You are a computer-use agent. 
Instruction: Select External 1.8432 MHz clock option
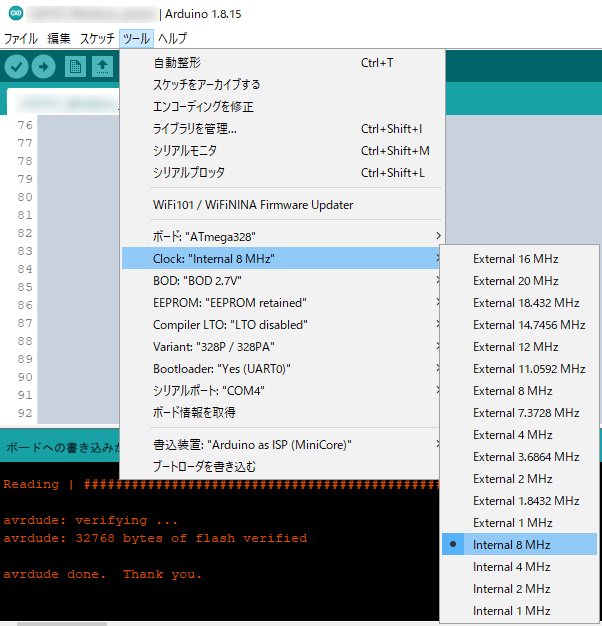(519, 500)
